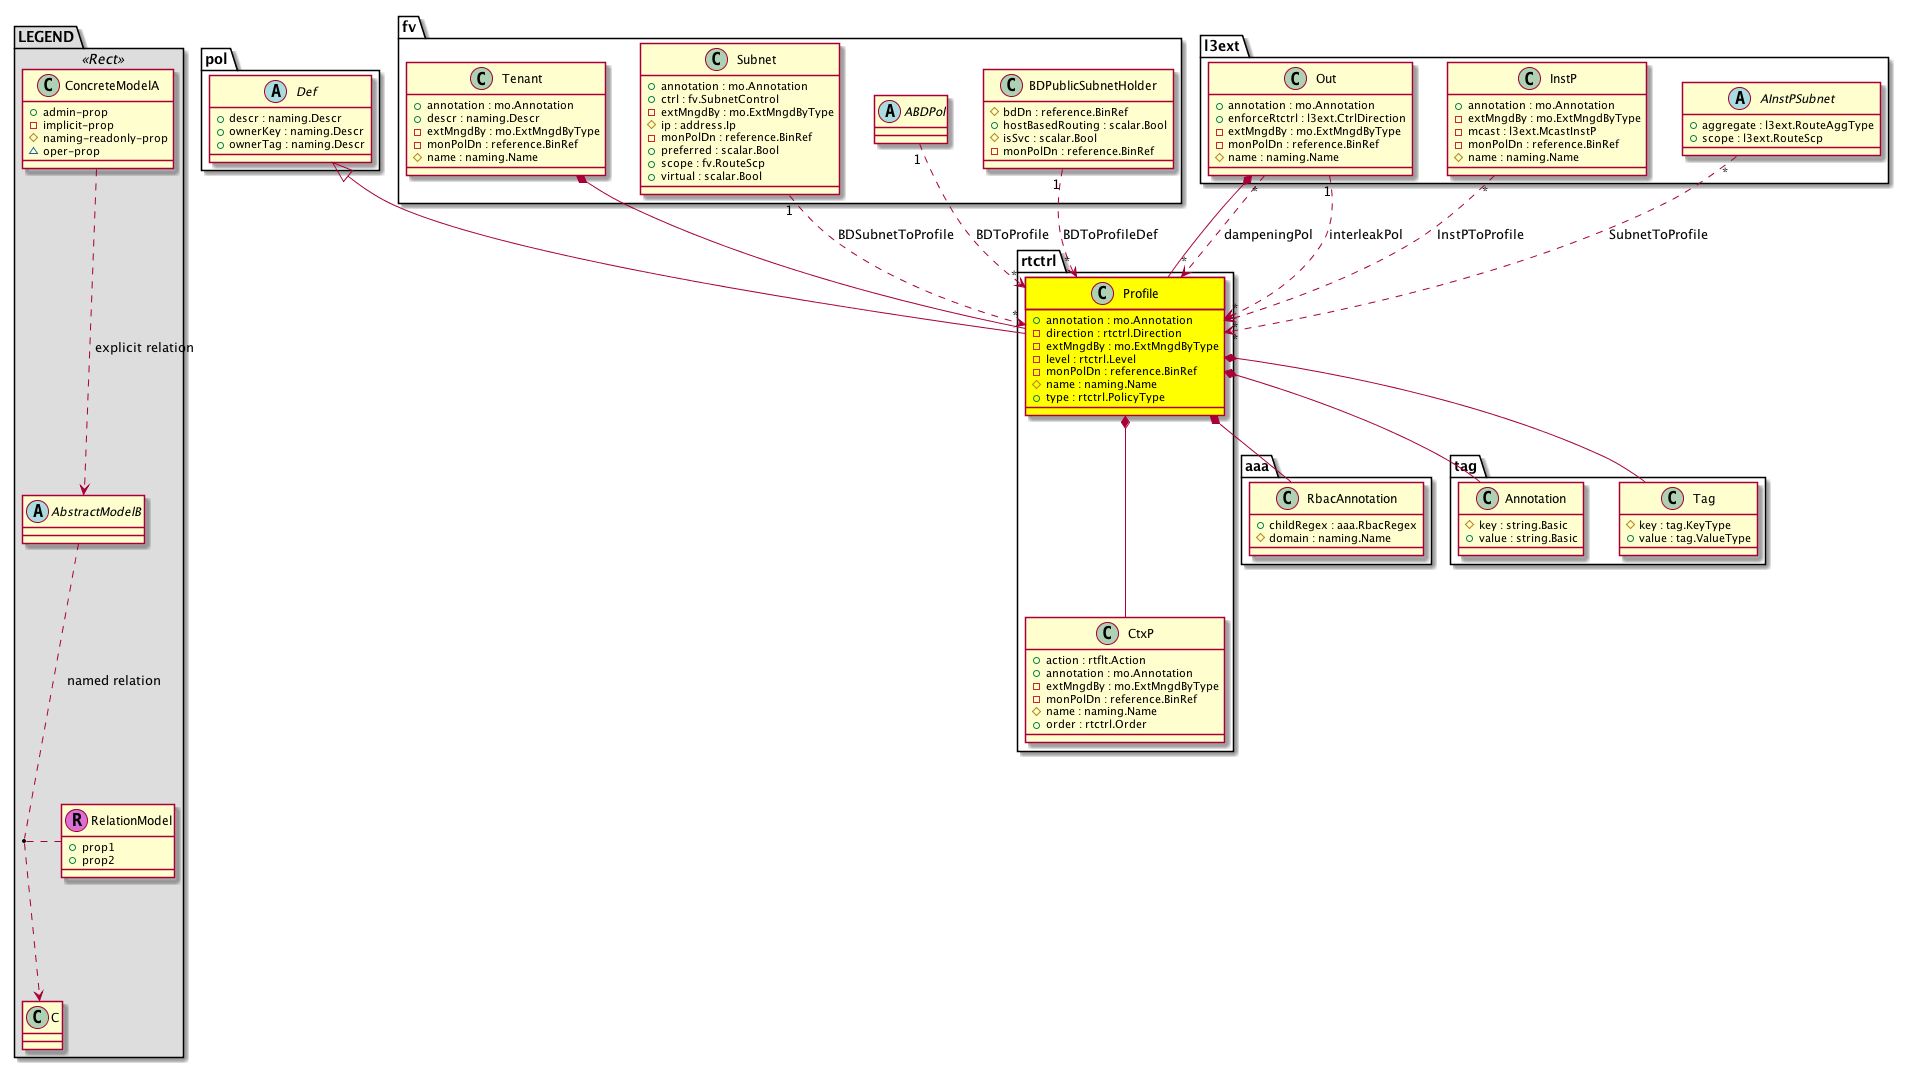Click the Tag class icon
This screenshot has height=1068, width=1909.
(1672, 498)
